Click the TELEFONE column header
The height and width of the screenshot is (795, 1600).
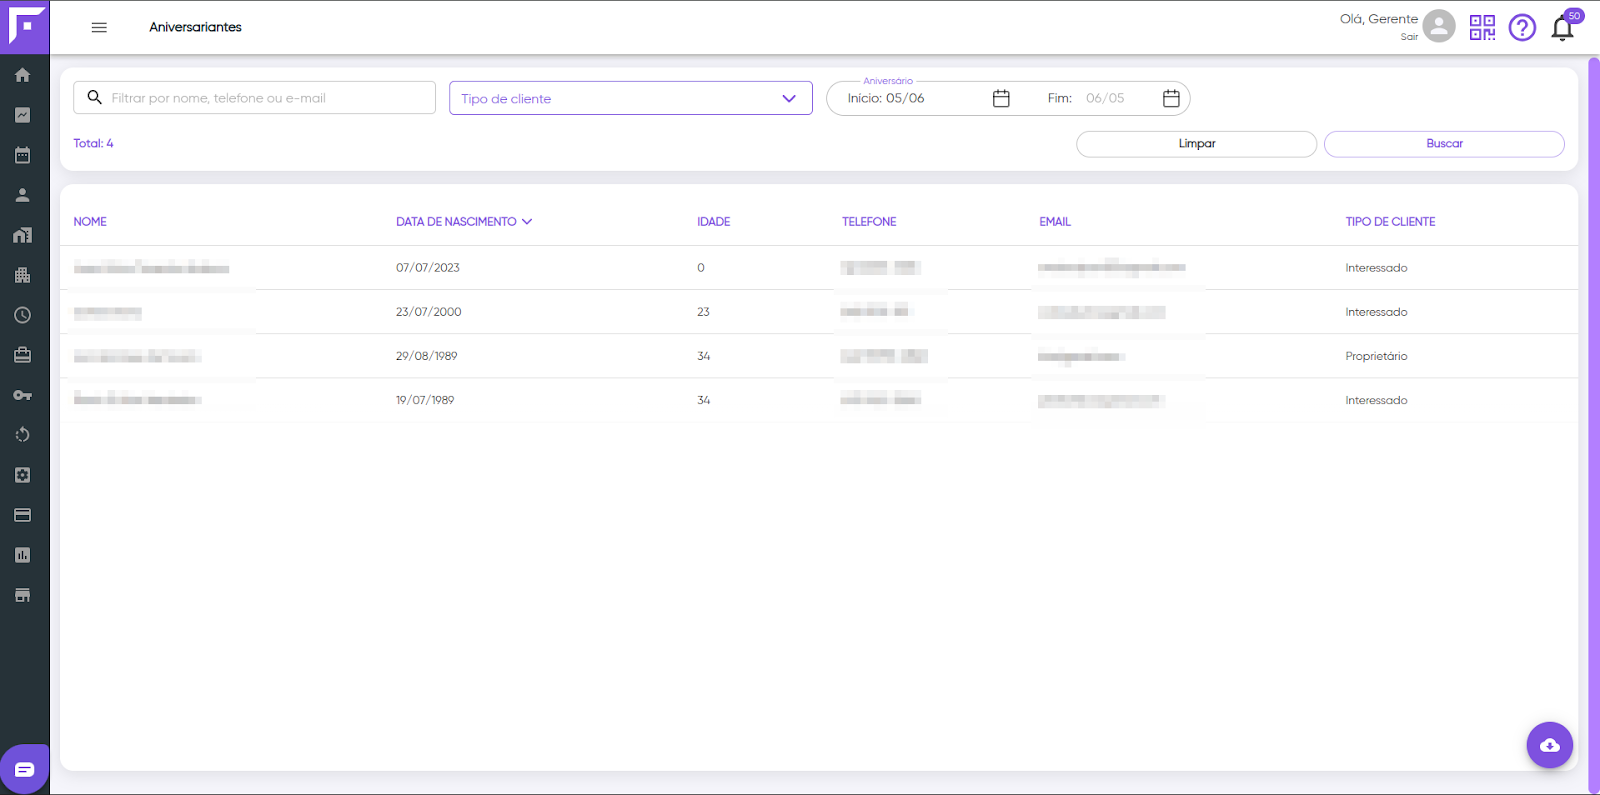[x=869, y=222]
